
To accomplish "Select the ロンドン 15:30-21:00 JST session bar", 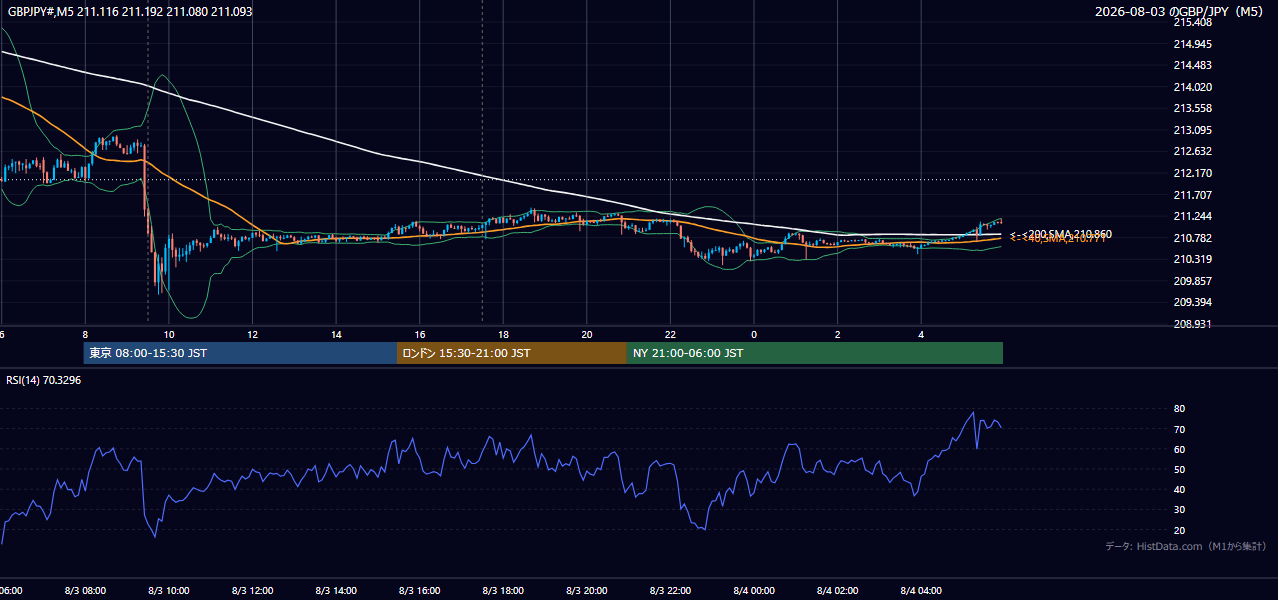I will [x=512, y=353].
